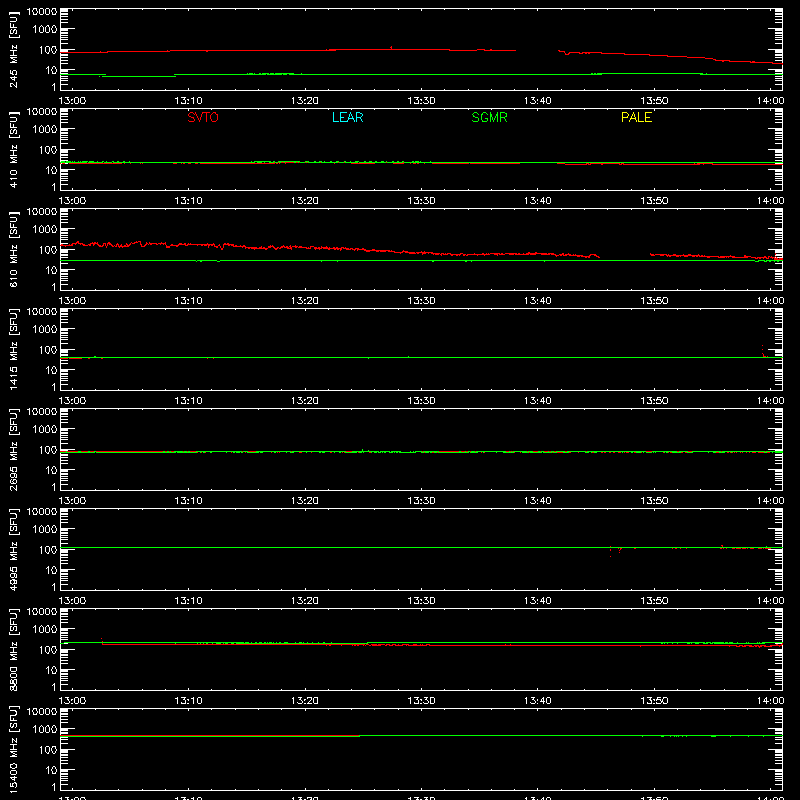800x800 pixels.
Task: Click the cyan LEAR station legend label
Action: [347, 117]
